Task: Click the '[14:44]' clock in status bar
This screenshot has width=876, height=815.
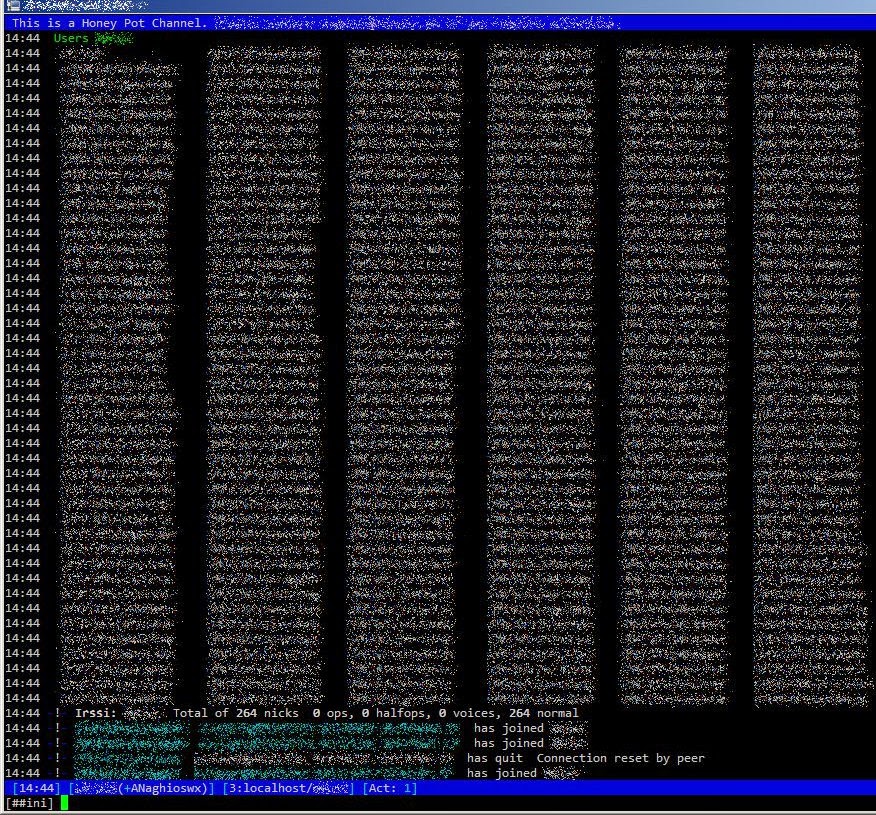Action: pyautogui.click(x=36, y=789)
